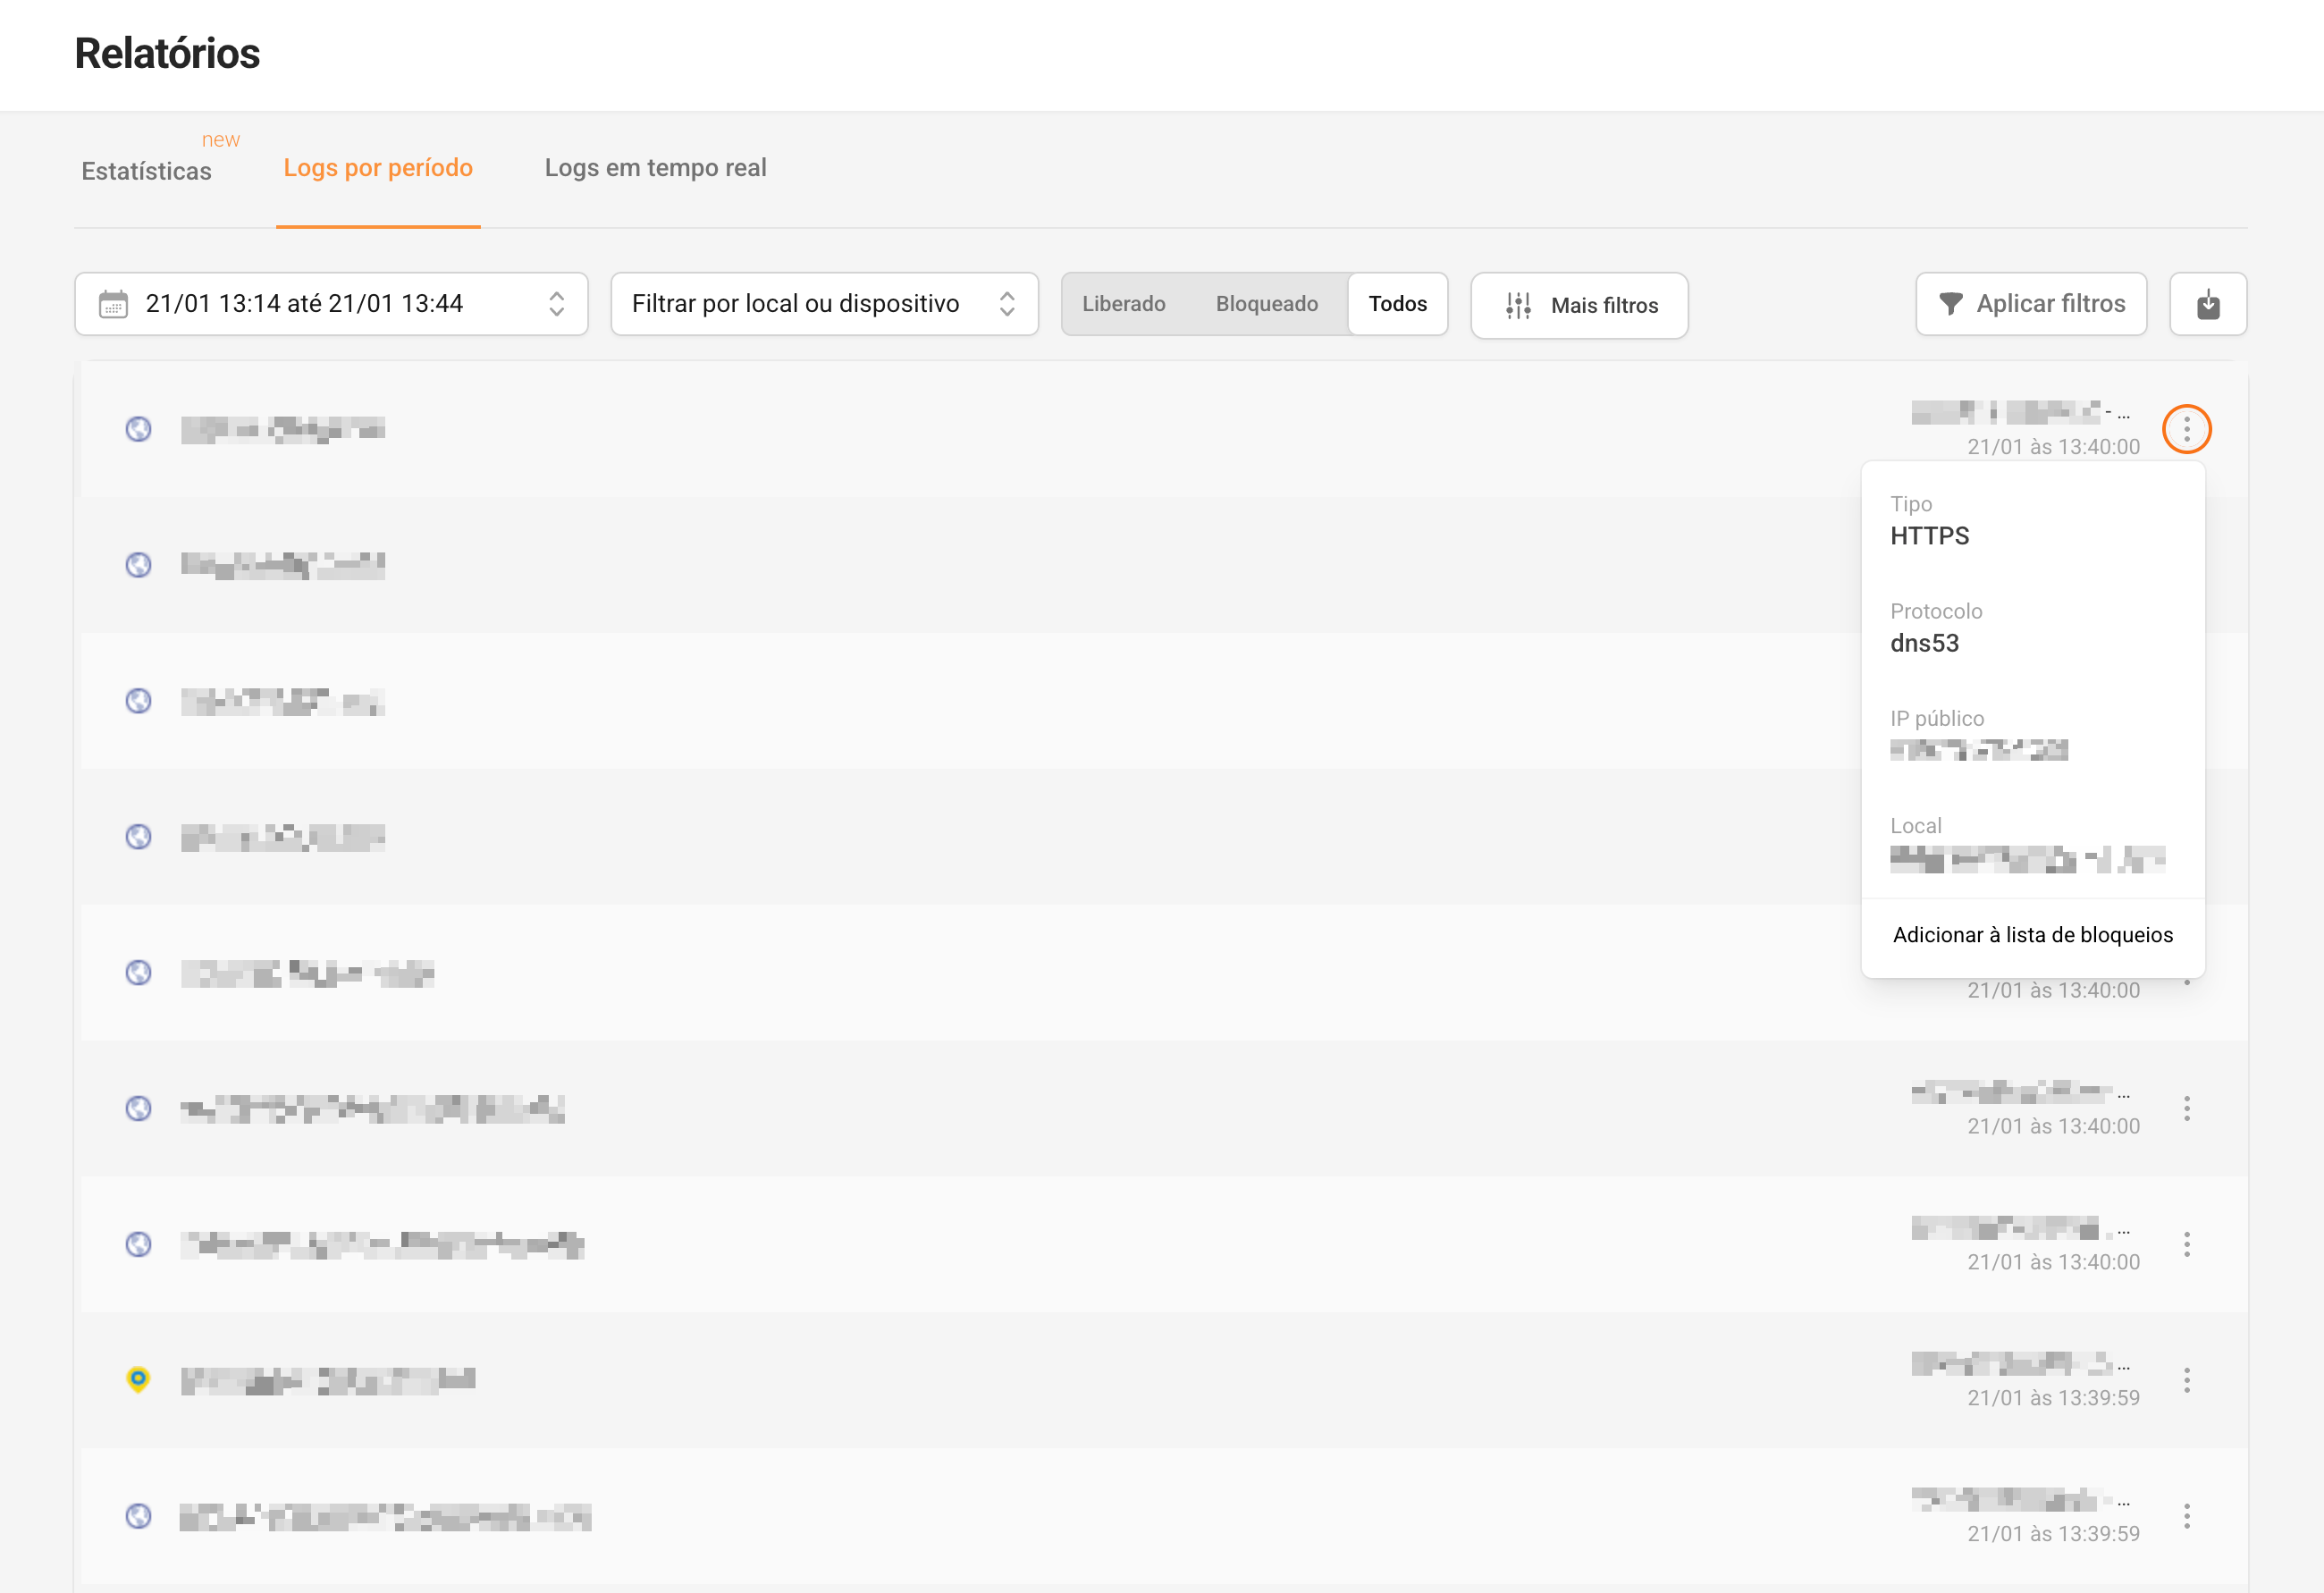This screenshot has height=1593, width=2324.
Task: Click the yellow location pin icon
Action: pyautogui.click(x=138, y=1379)
